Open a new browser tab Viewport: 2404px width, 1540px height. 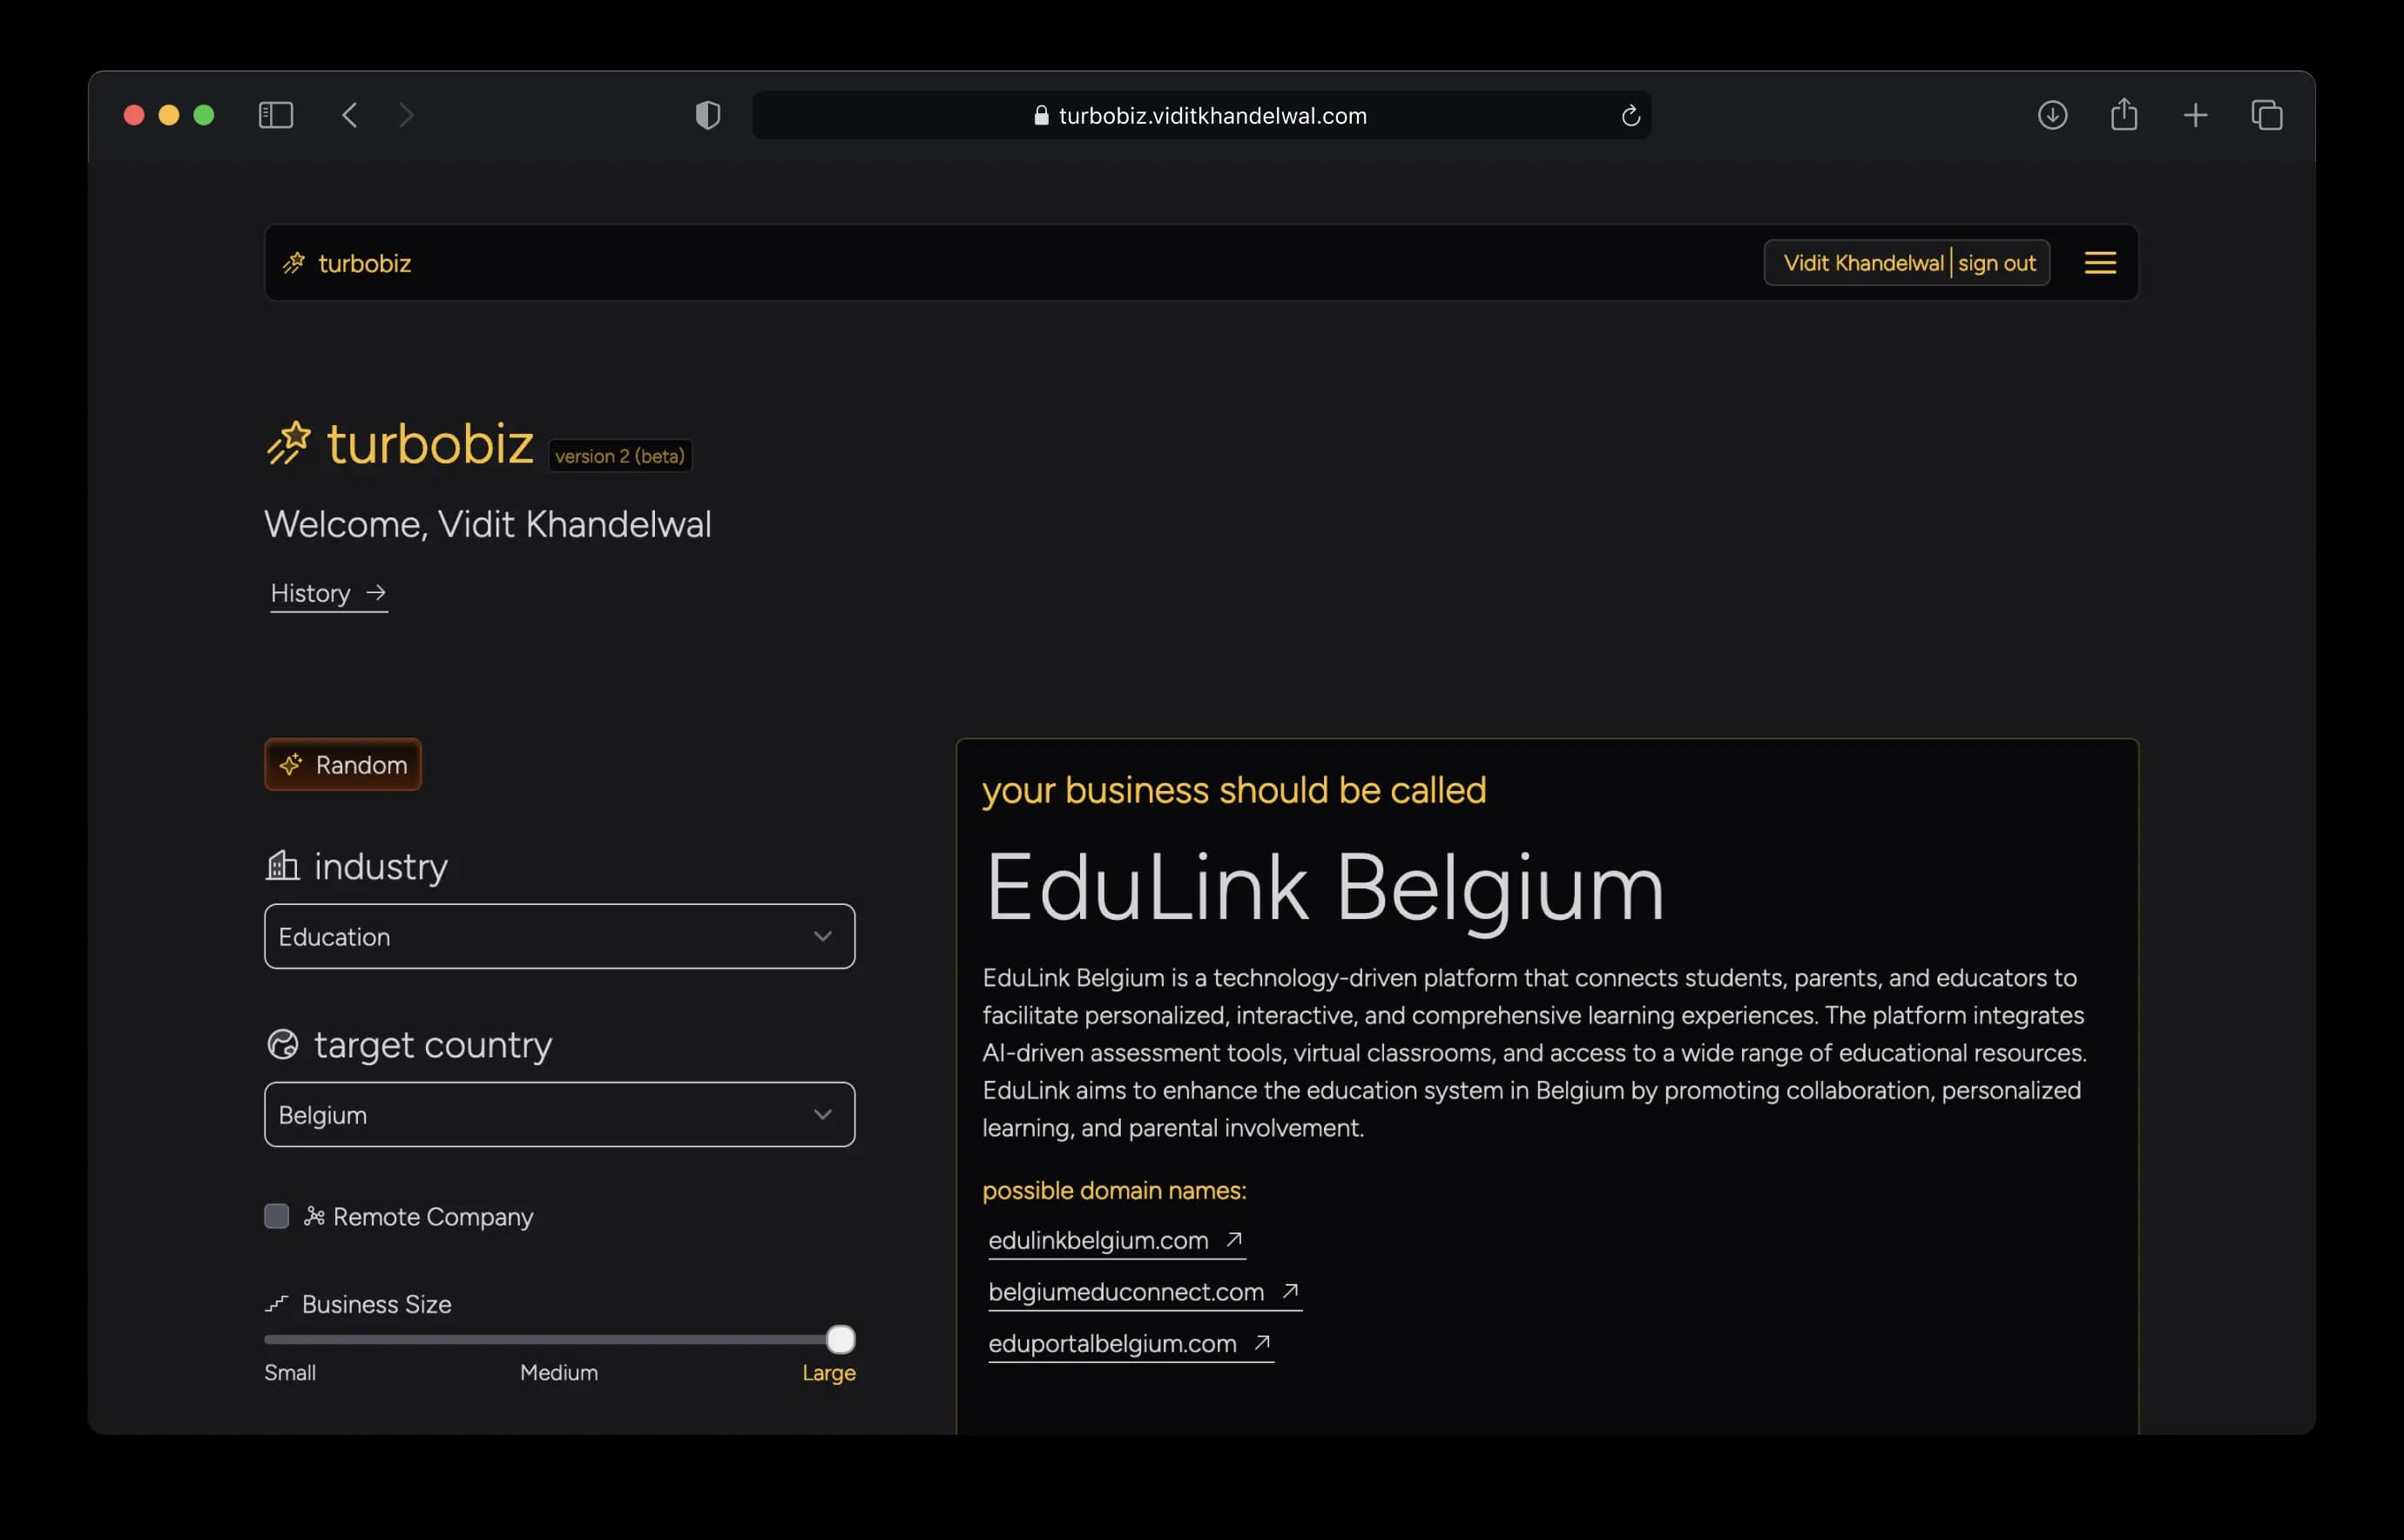tap(2196, 115)
